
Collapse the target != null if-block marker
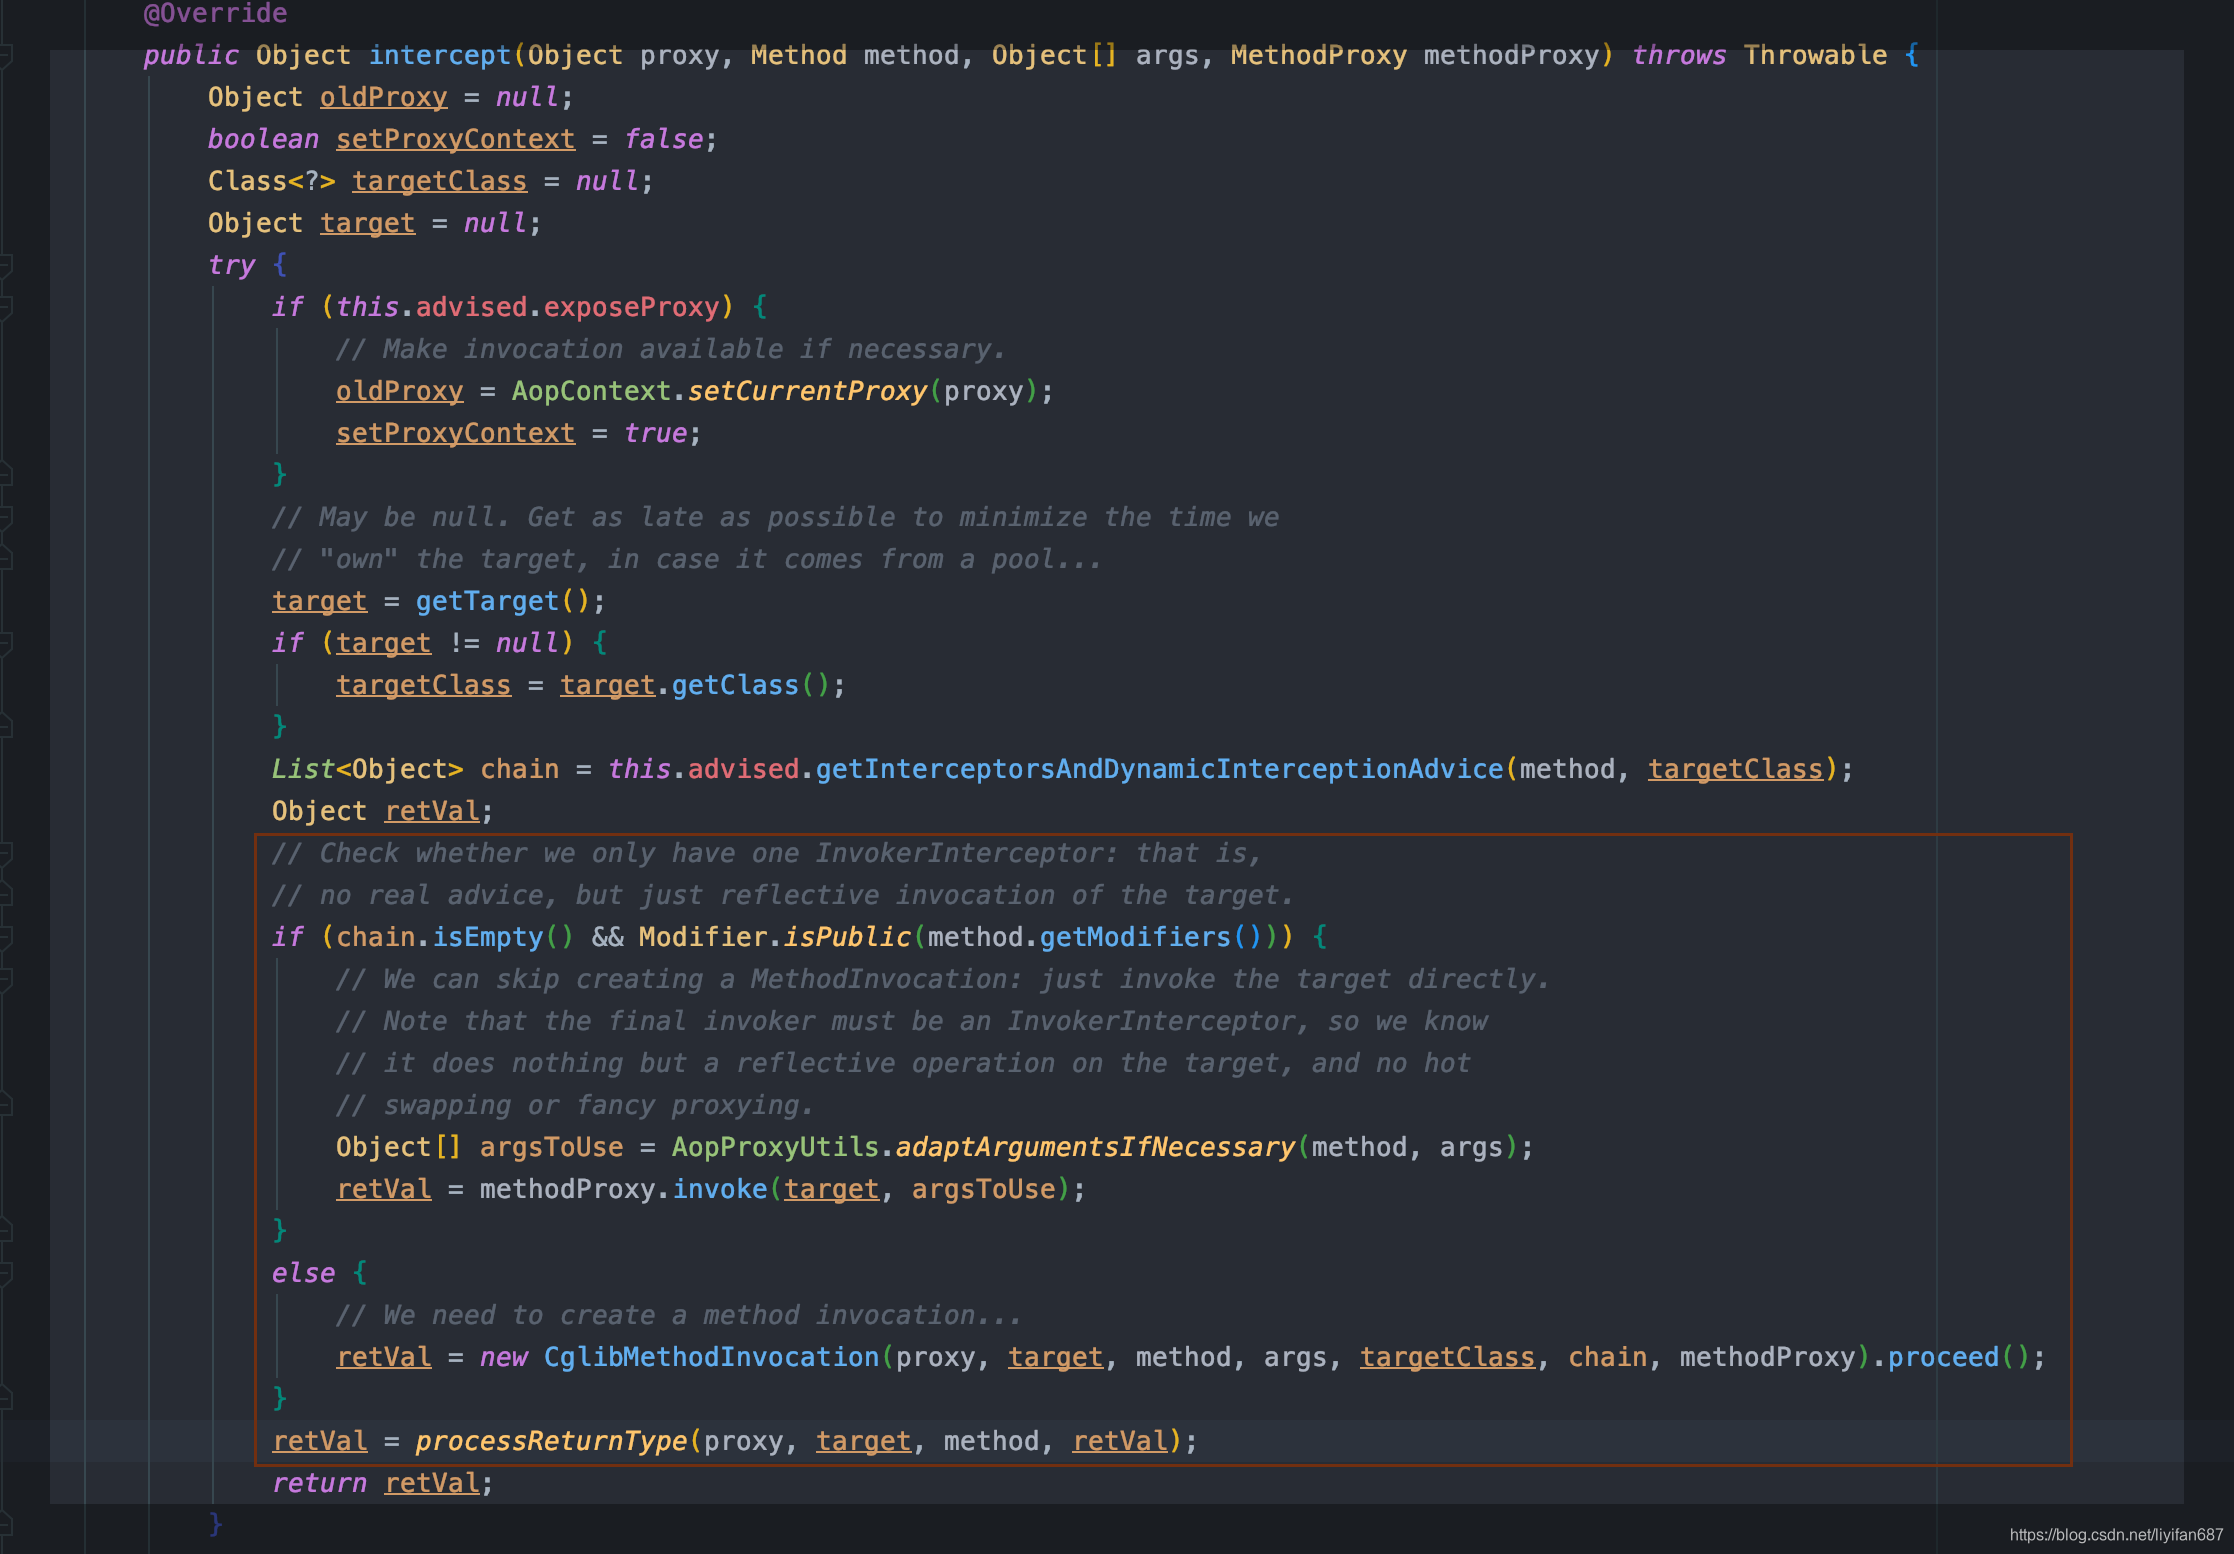point(5,643)
